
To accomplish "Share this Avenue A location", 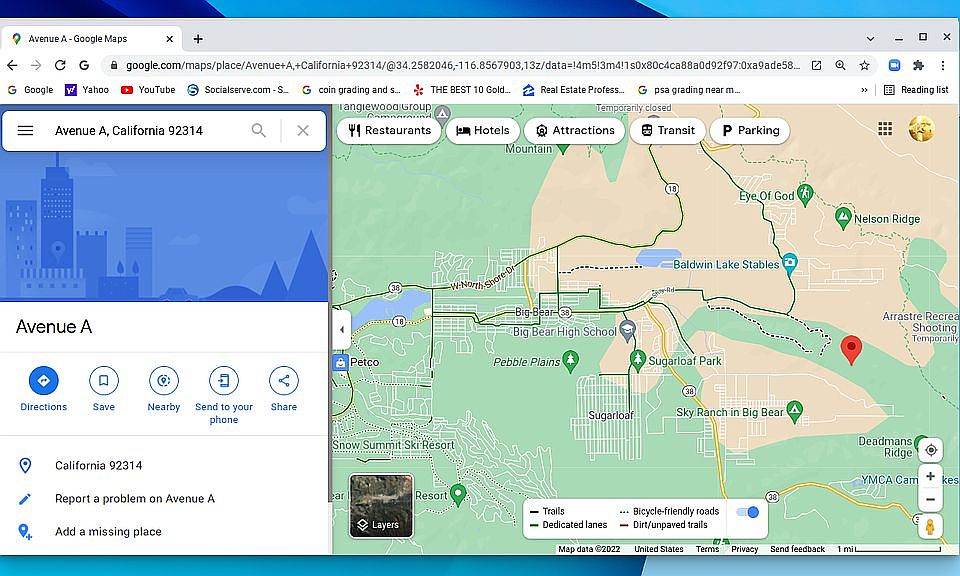I will click(283, 389).
